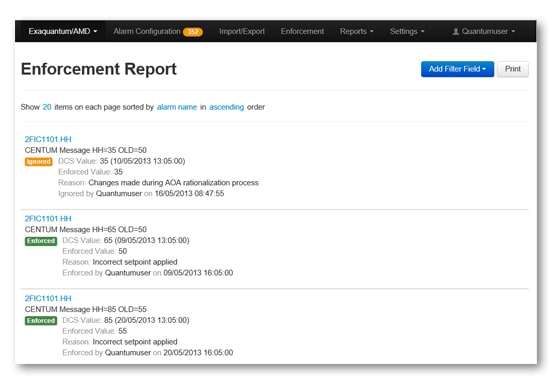
Task: Open the Exaquantum/AMD brand dropdown
Action: 63,31
